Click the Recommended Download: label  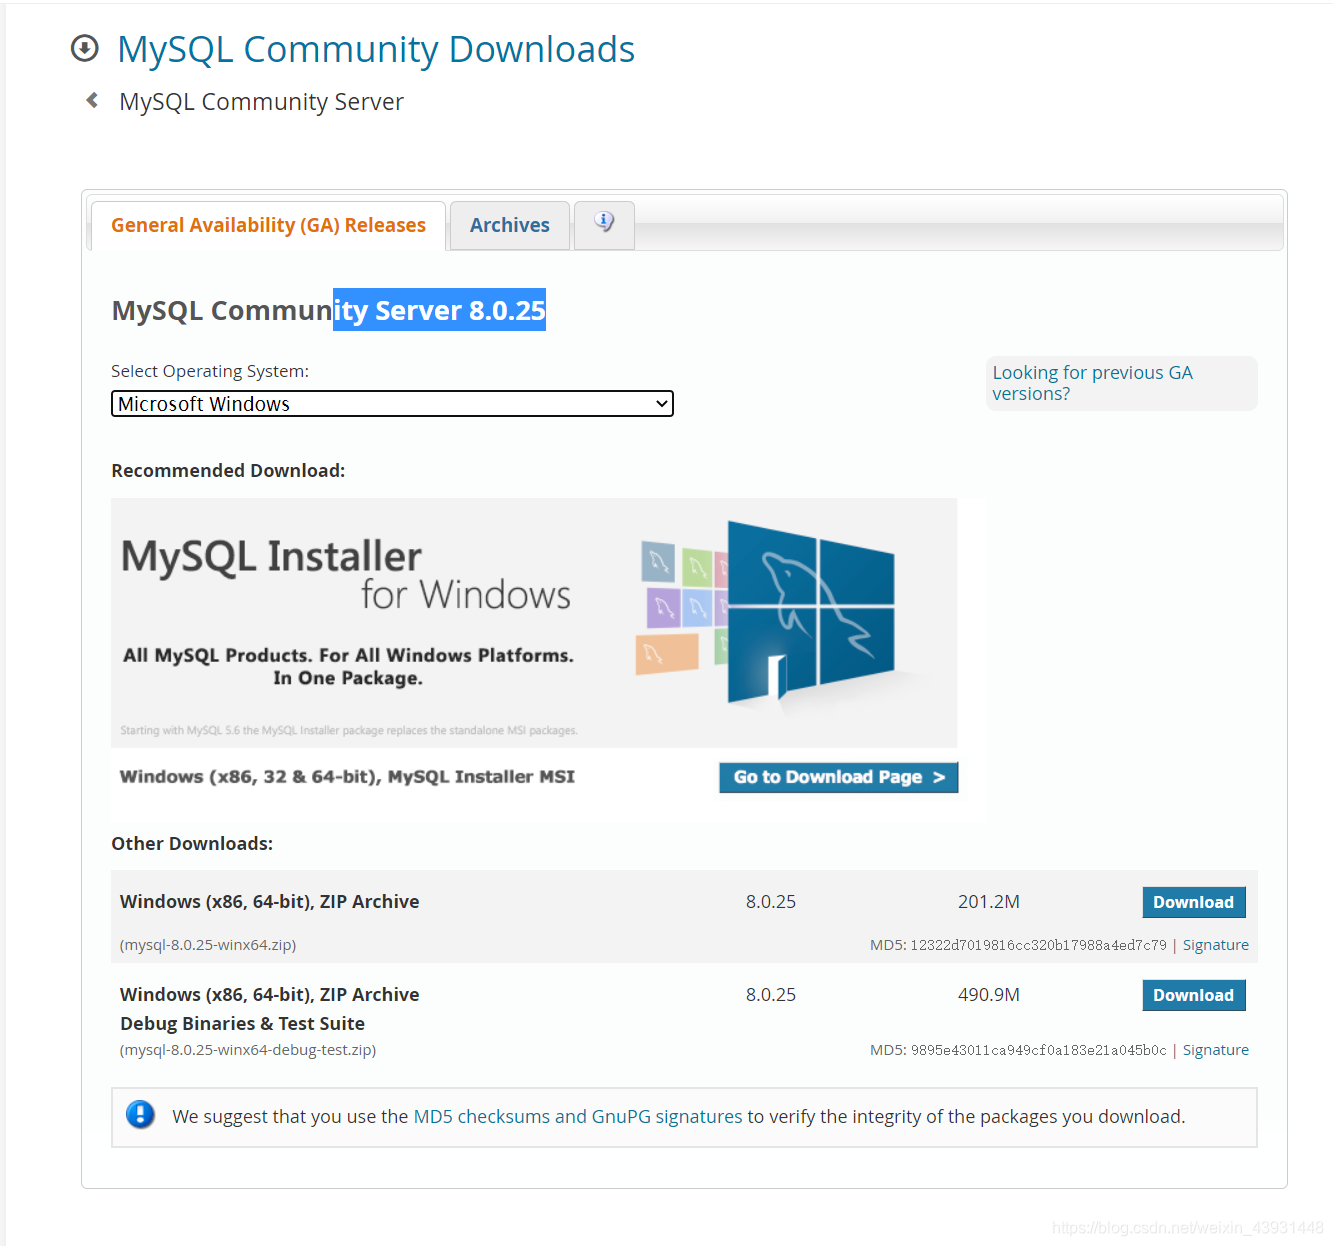[x=228, y=471]
